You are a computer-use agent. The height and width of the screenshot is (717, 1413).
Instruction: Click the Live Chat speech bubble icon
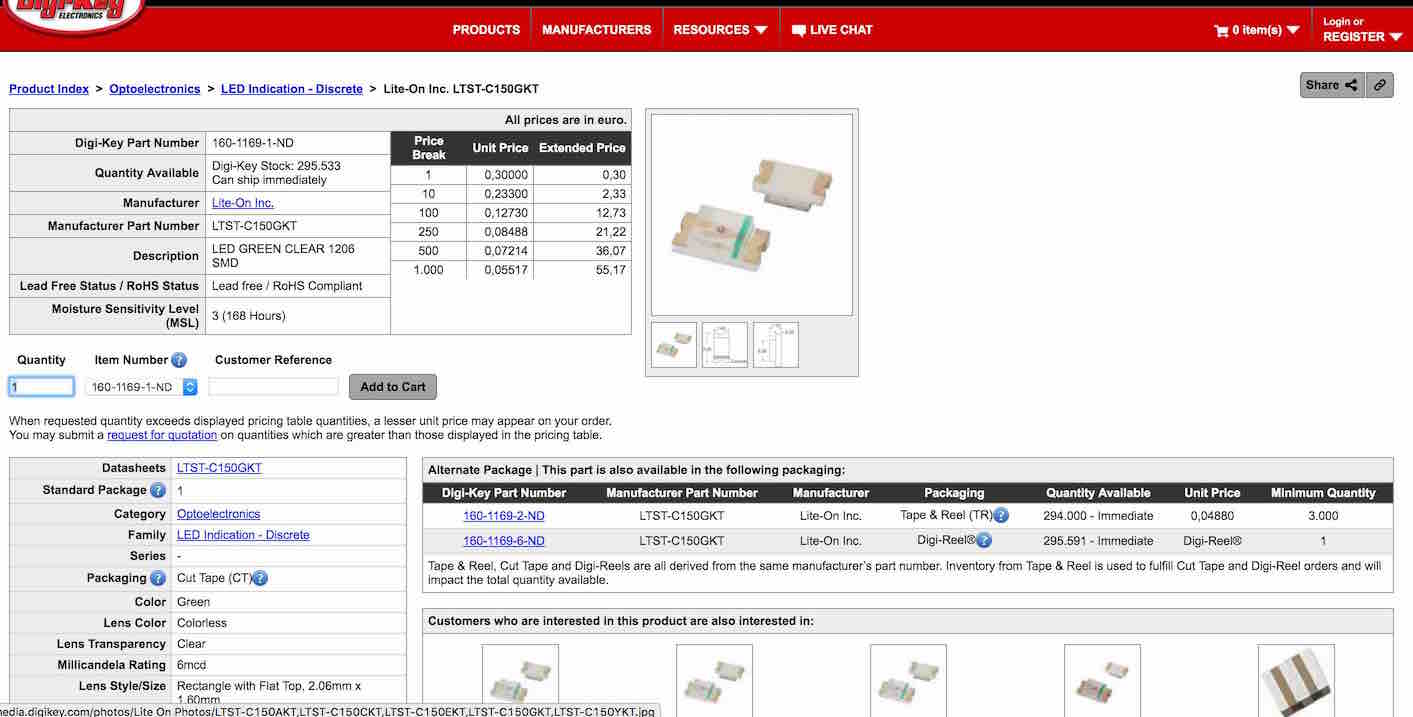798,31
